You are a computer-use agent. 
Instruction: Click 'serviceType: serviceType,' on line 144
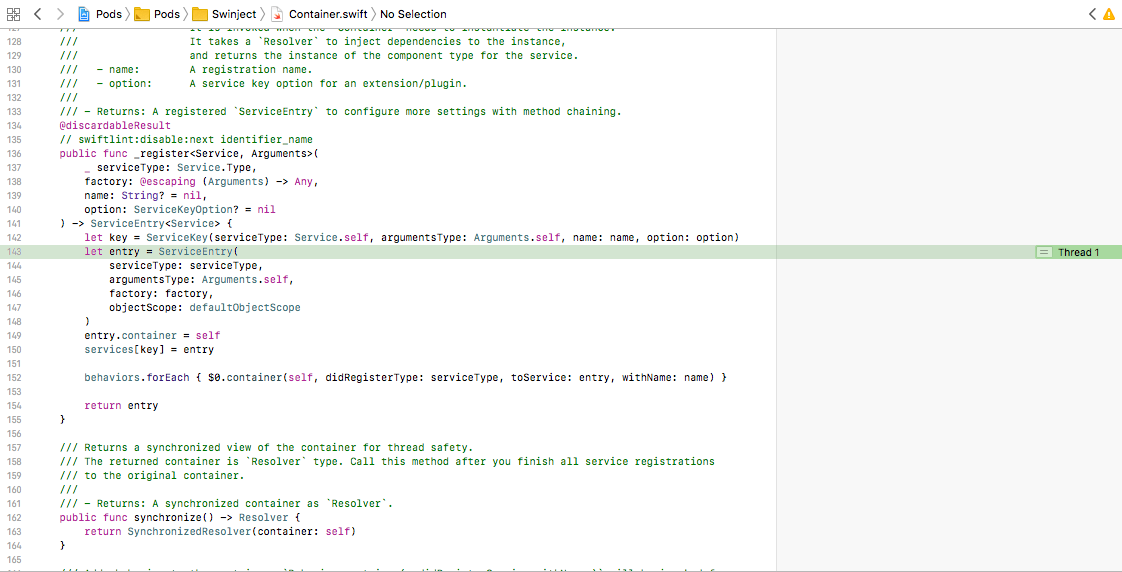[x=186, y=266]
